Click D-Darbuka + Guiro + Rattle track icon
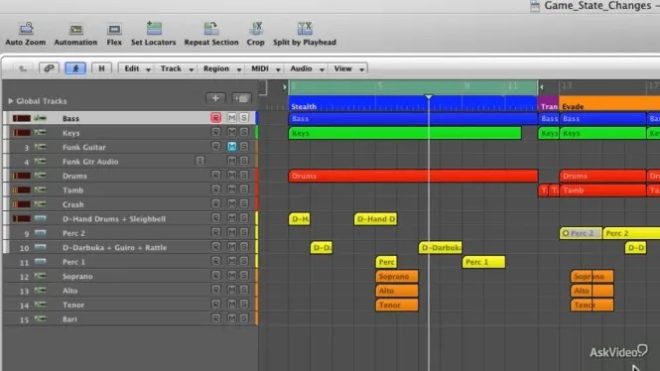660x371 pixels. [40, 247]
